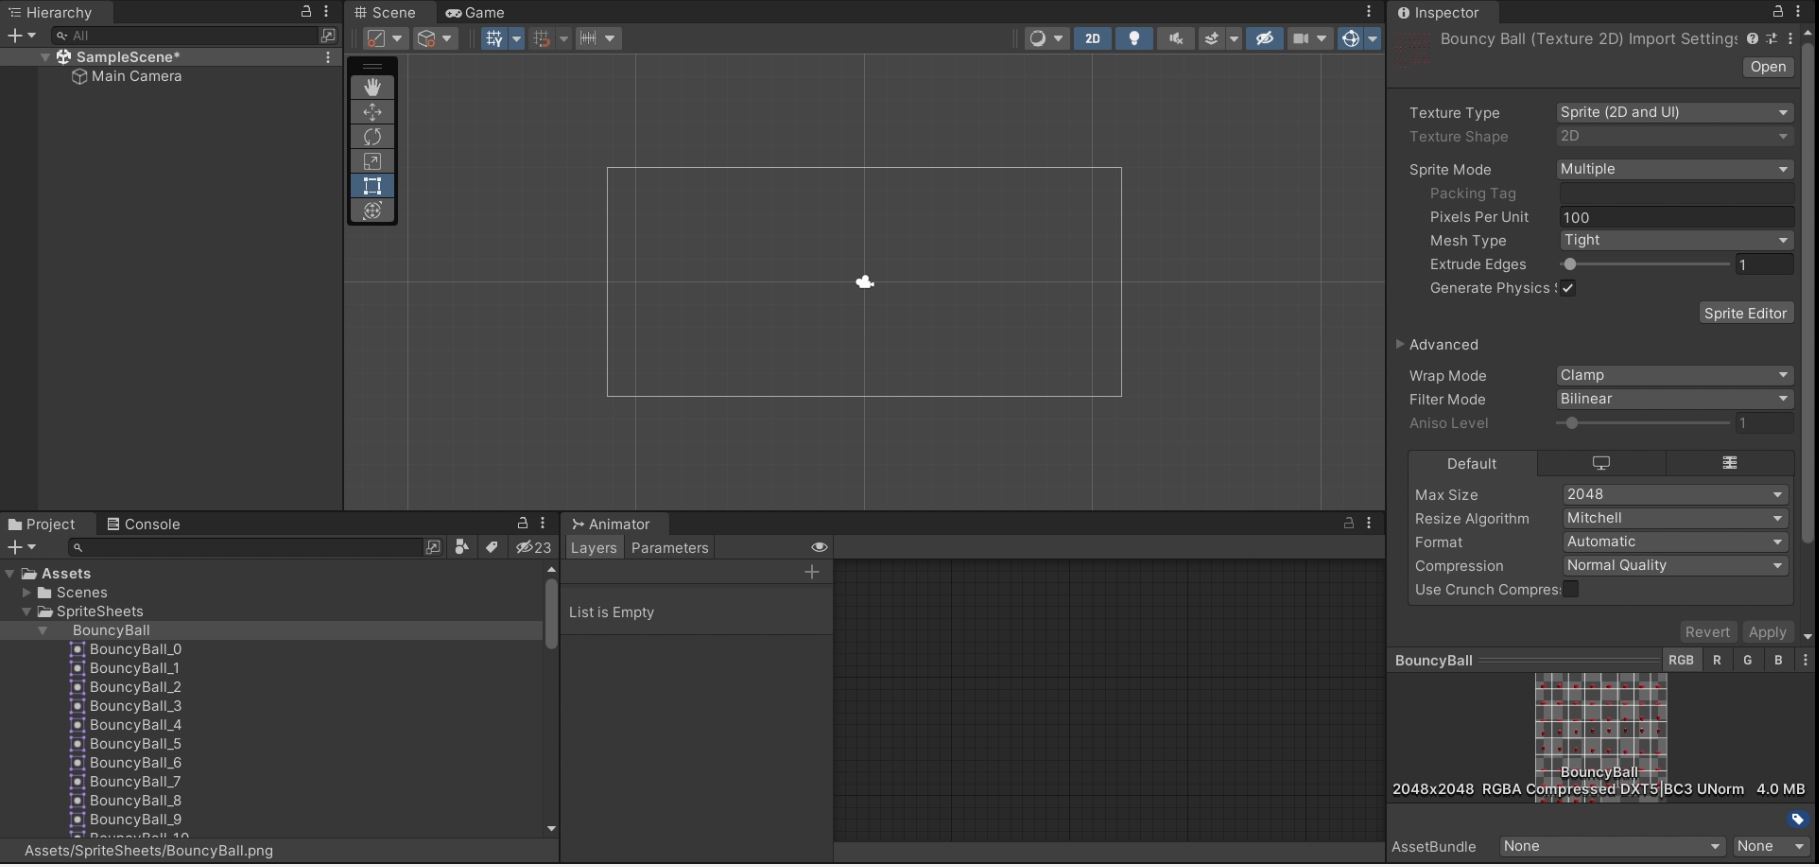
Task: Open the Sprite Editor button
Action: pos(1745,313)
